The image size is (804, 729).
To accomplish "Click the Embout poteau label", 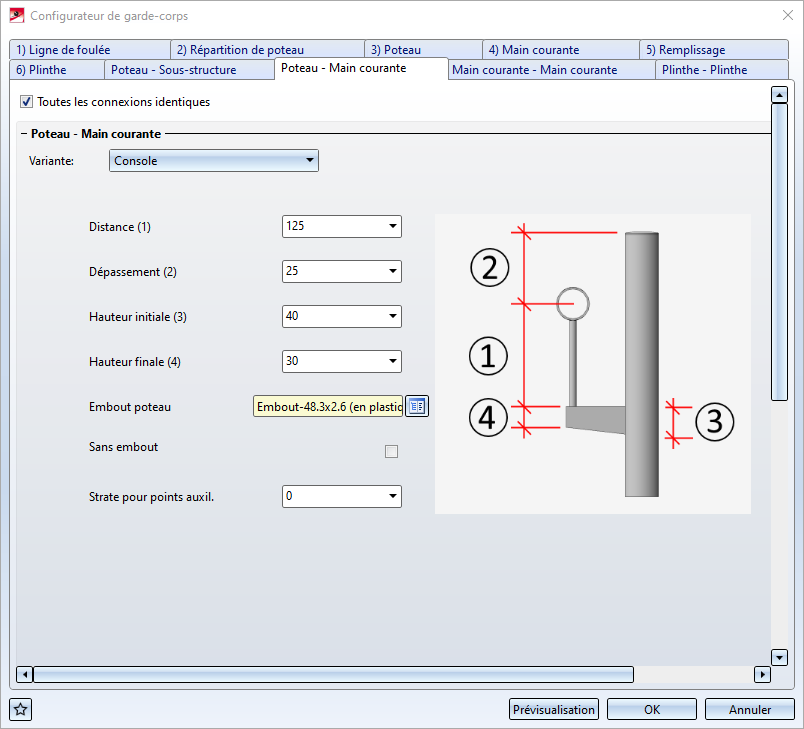I will point(130,407).
